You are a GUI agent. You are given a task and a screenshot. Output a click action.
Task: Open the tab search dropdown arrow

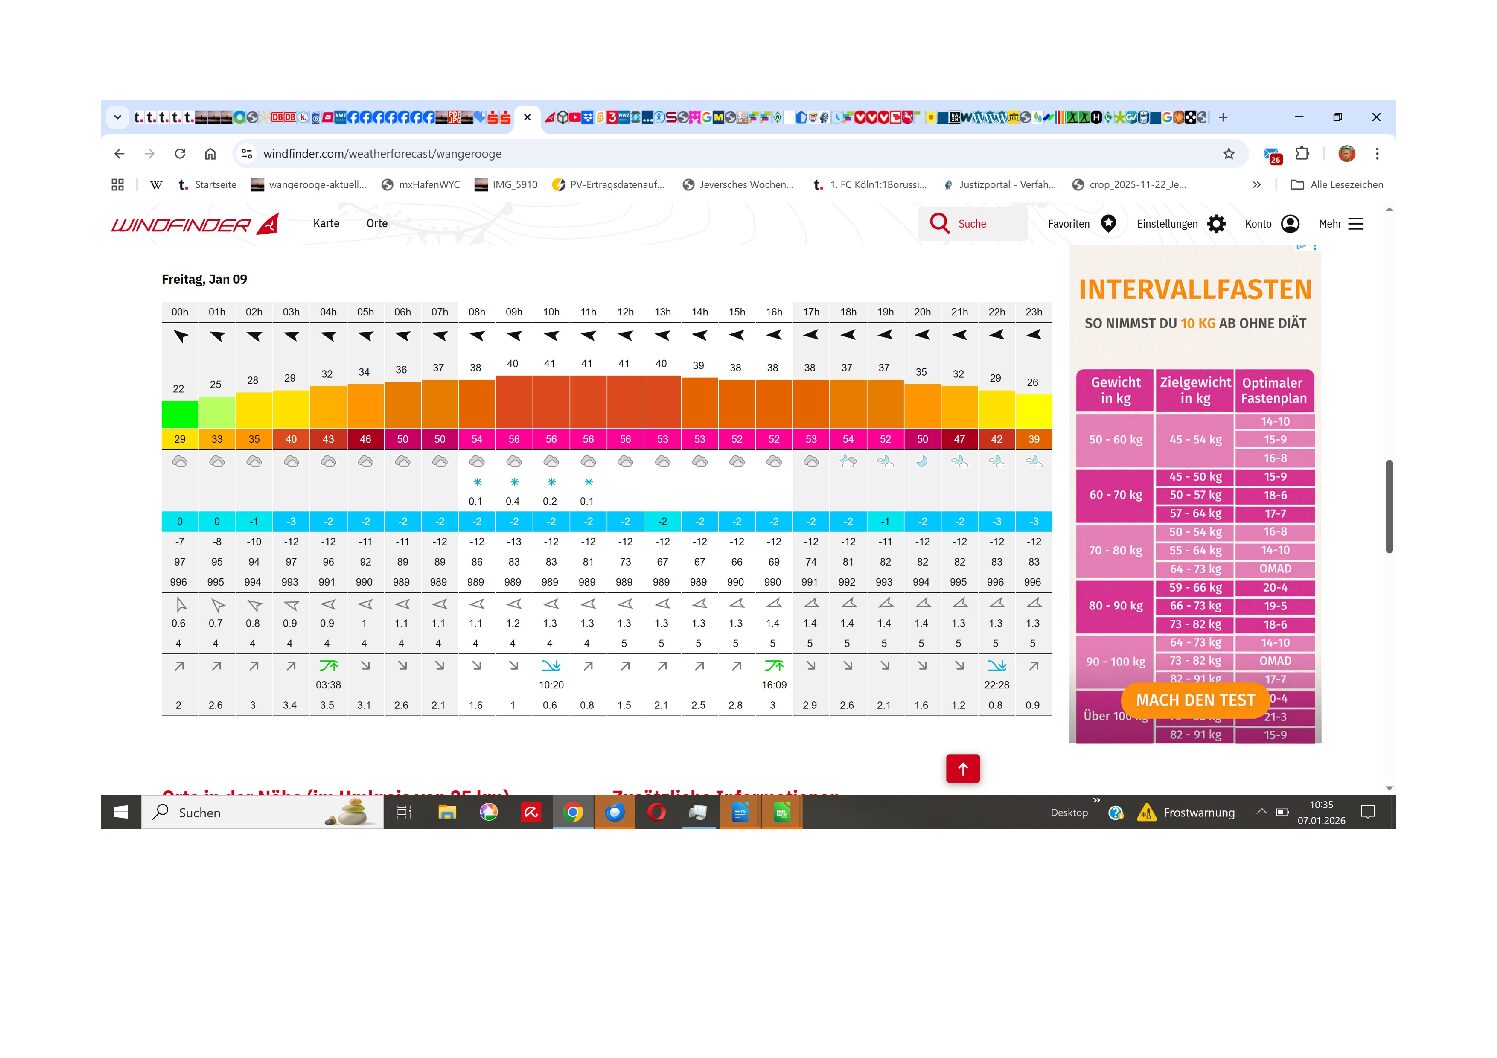coord(117,117)
